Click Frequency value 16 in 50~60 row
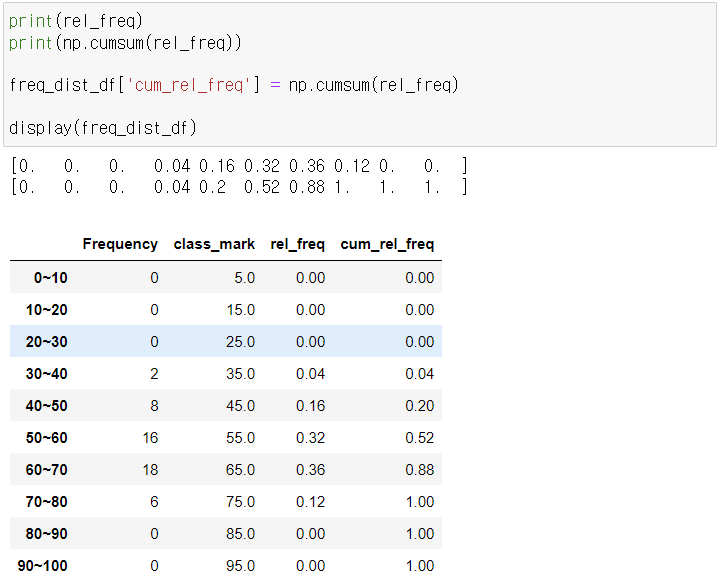Screen dimensions: 719x582 [x=150, y=438]
